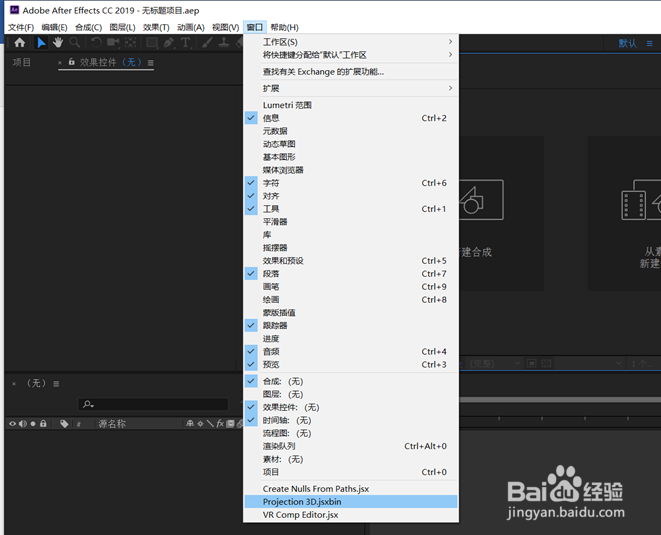
Task: Select the Rectangle shape tool
Action: coord(152,43)
